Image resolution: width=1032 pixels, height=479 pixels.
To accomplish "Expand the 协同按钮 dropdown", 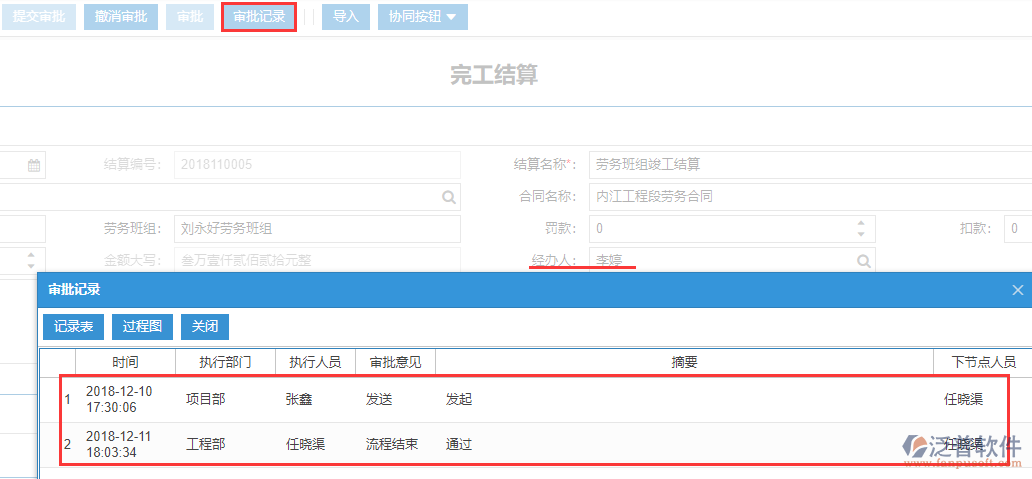I will pos(423,17).
